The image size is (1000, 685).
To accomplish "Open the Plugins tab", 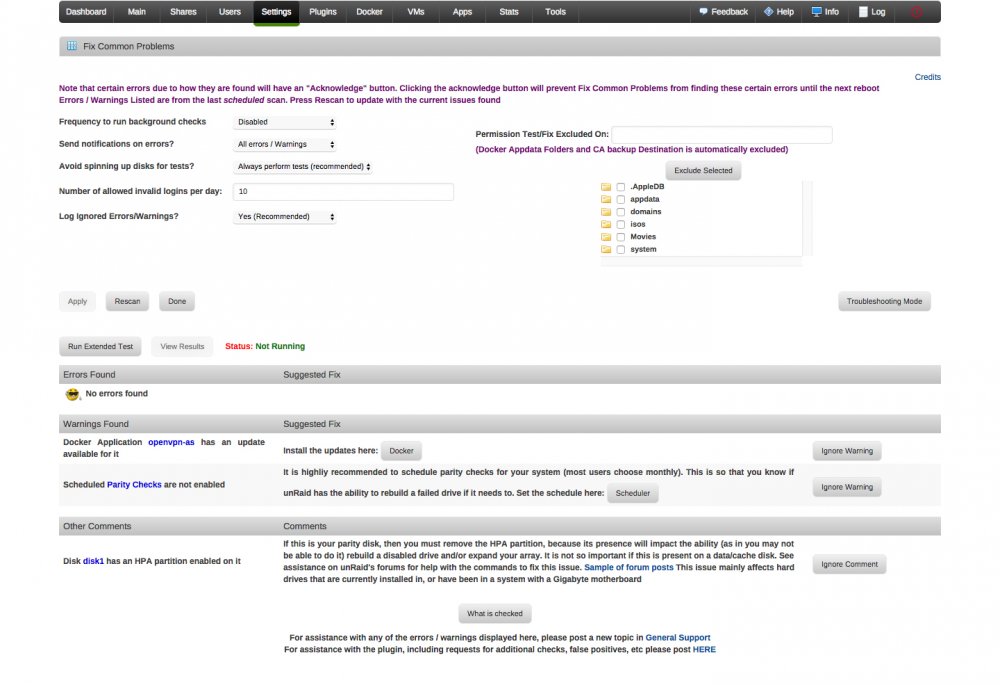I will tap(323, 11).
